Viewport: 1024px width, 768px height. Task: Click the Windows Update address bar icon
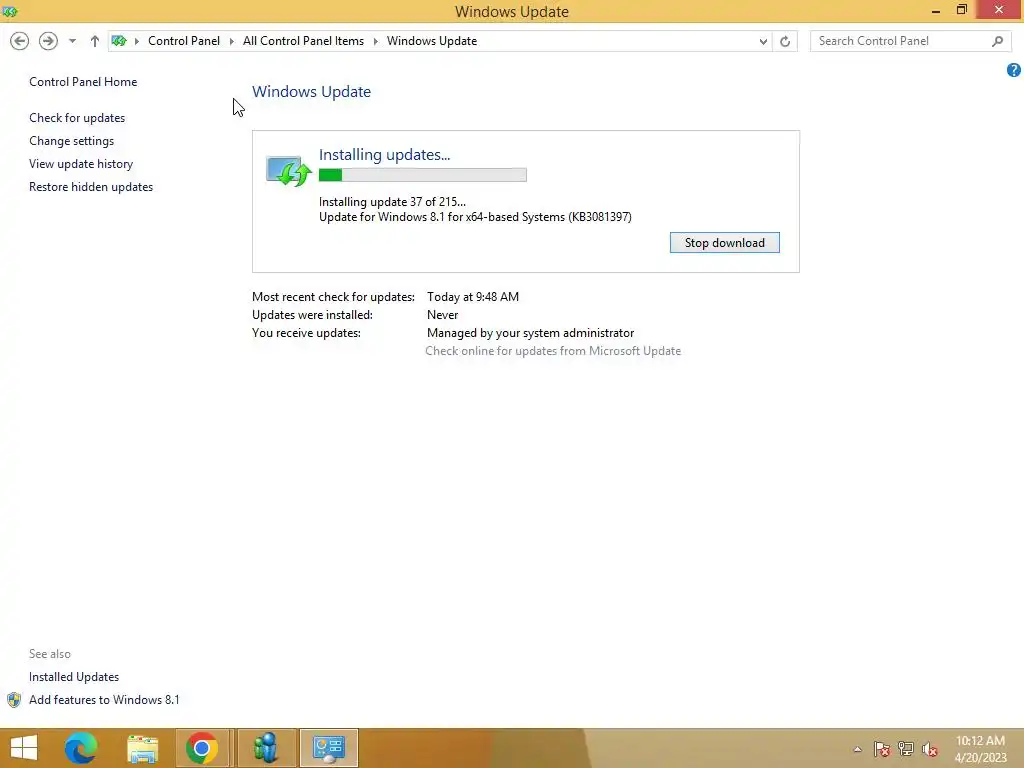coord(119,41)
